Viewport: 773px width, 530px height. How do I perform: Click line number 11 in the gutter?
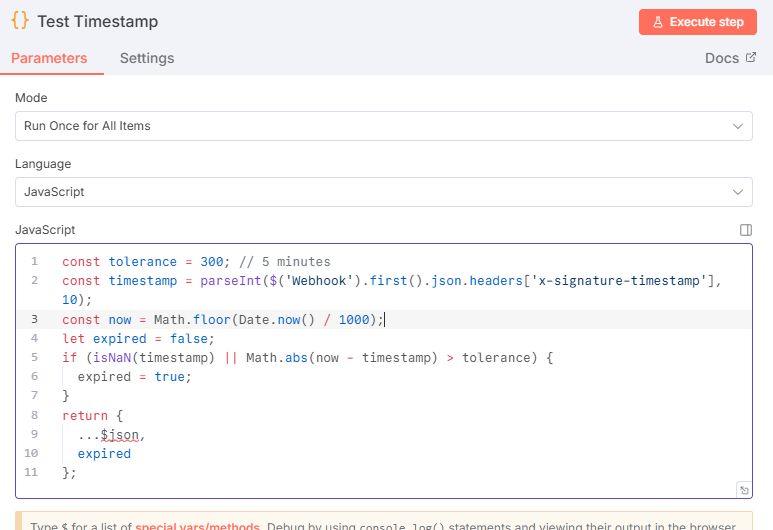[31, 473]
